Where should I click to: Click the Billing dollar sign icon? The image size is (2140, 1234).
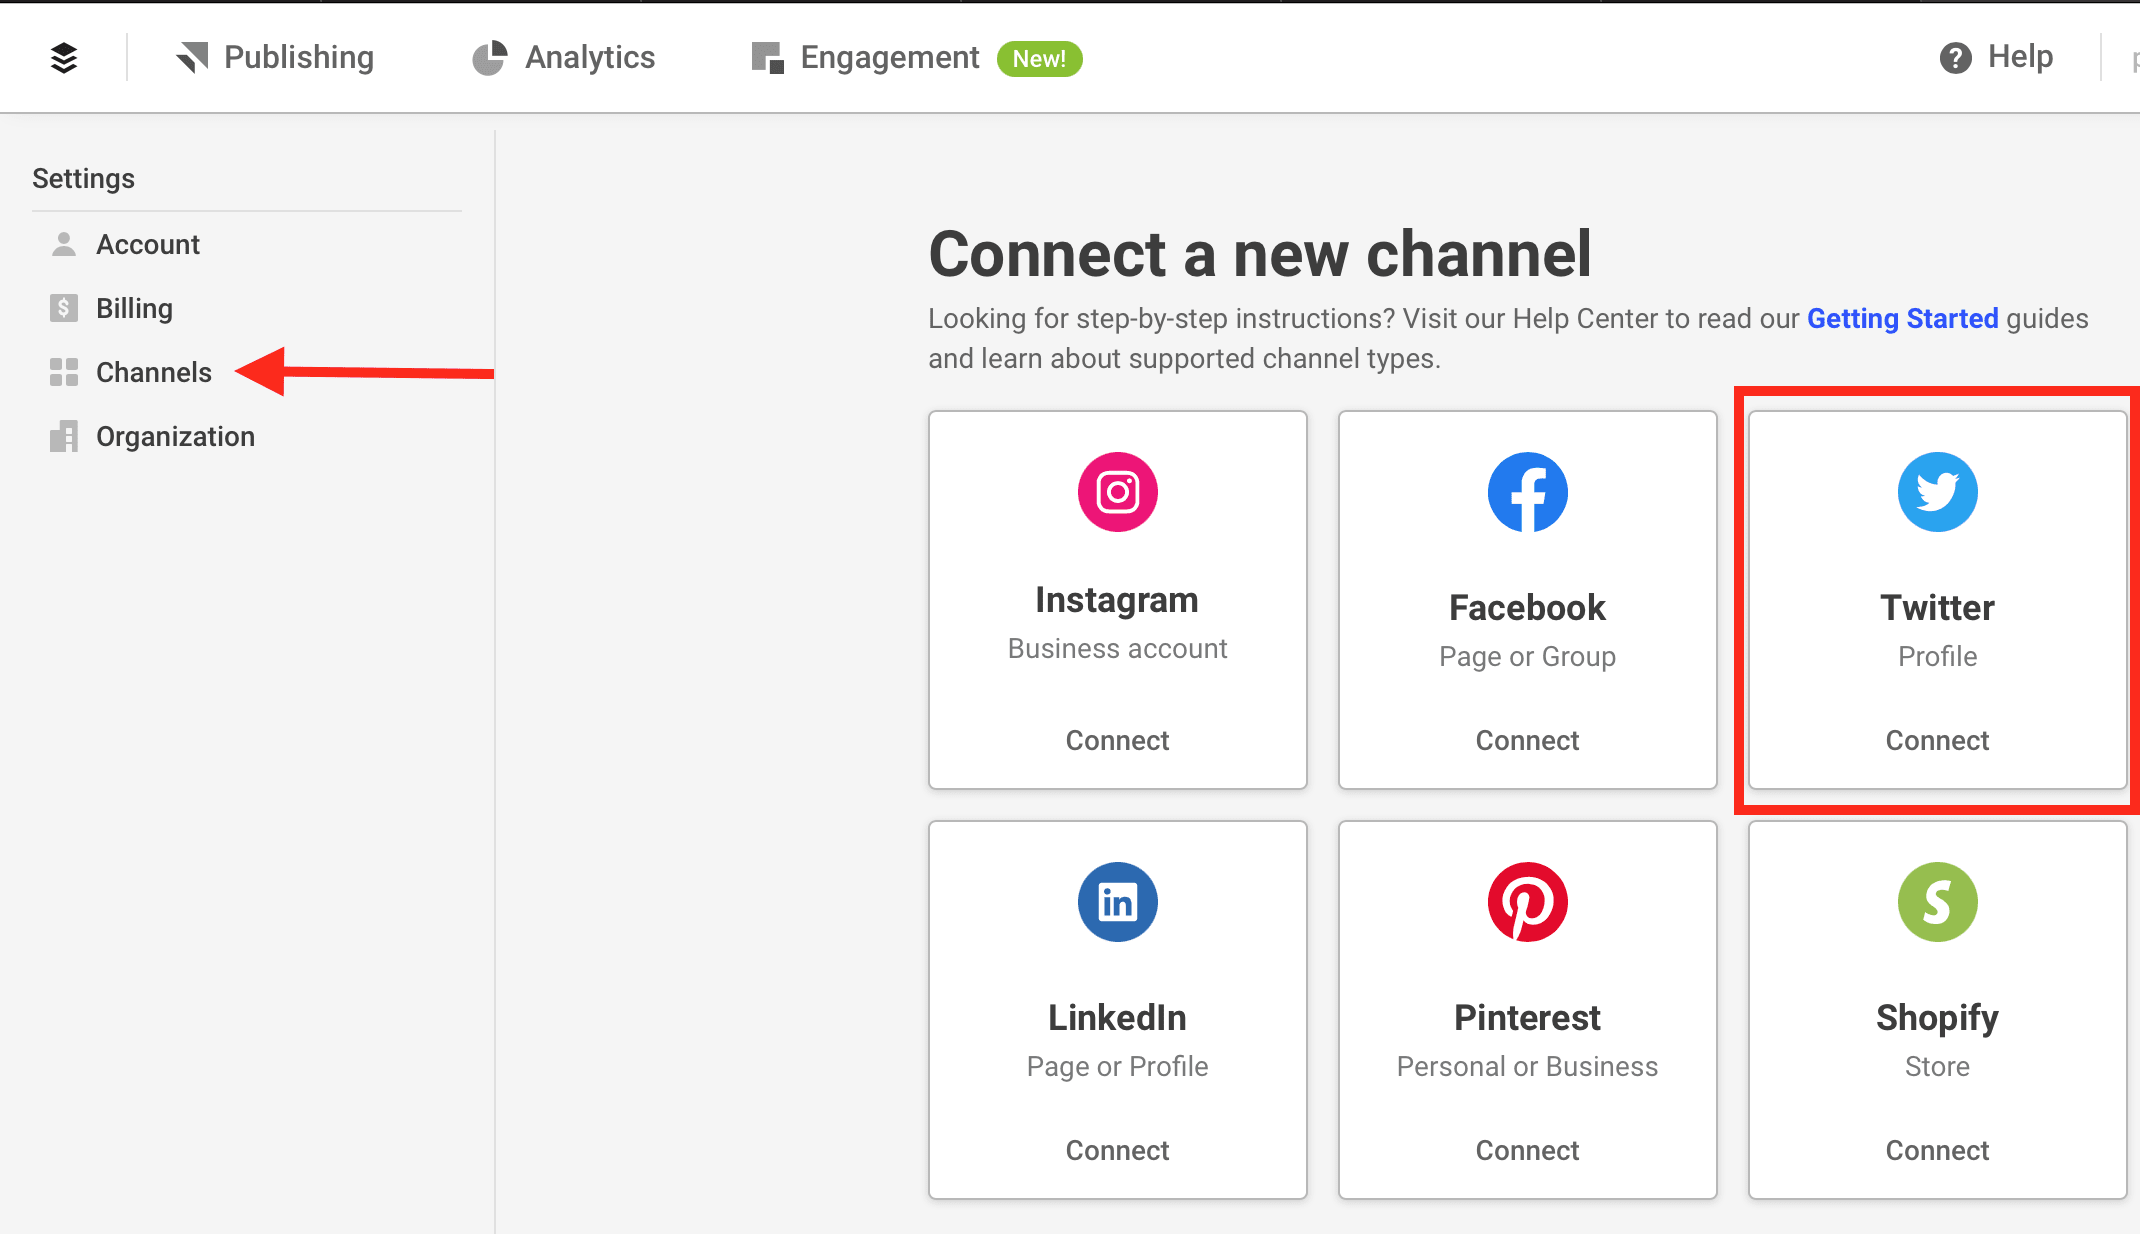coord(64,308)
